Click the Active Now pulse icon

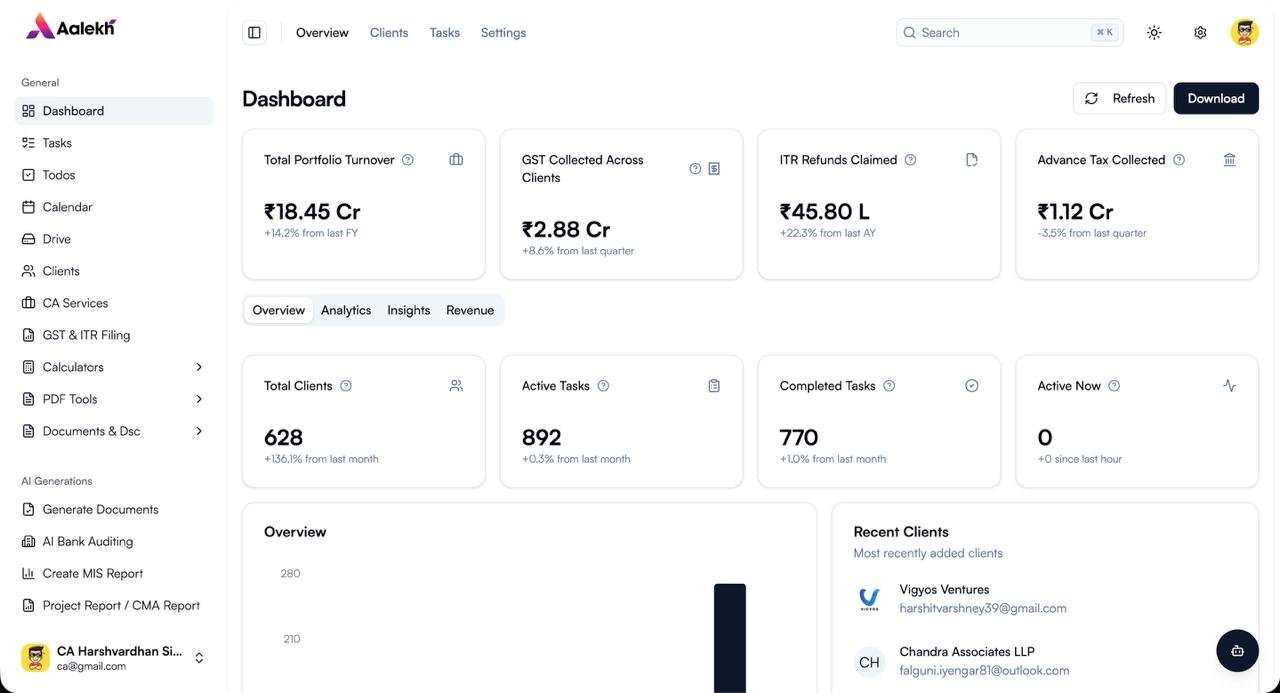coord(1229,386)
